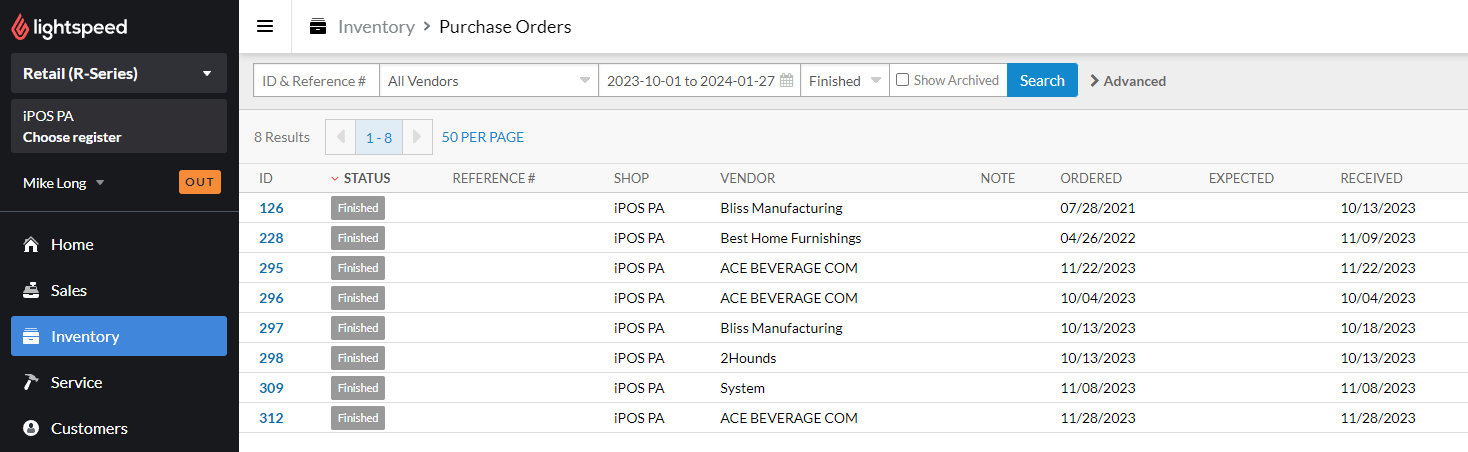Open the Mike Long user dropdown
This screenshot has width=1468, height=452.
pos(64,183)
